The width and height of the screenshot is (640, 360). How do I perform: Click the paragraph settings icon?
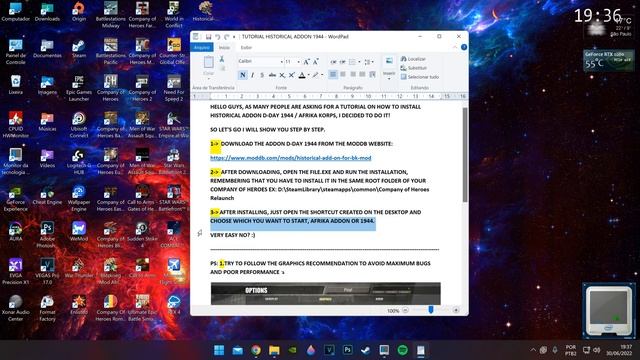tap(372, 74)
